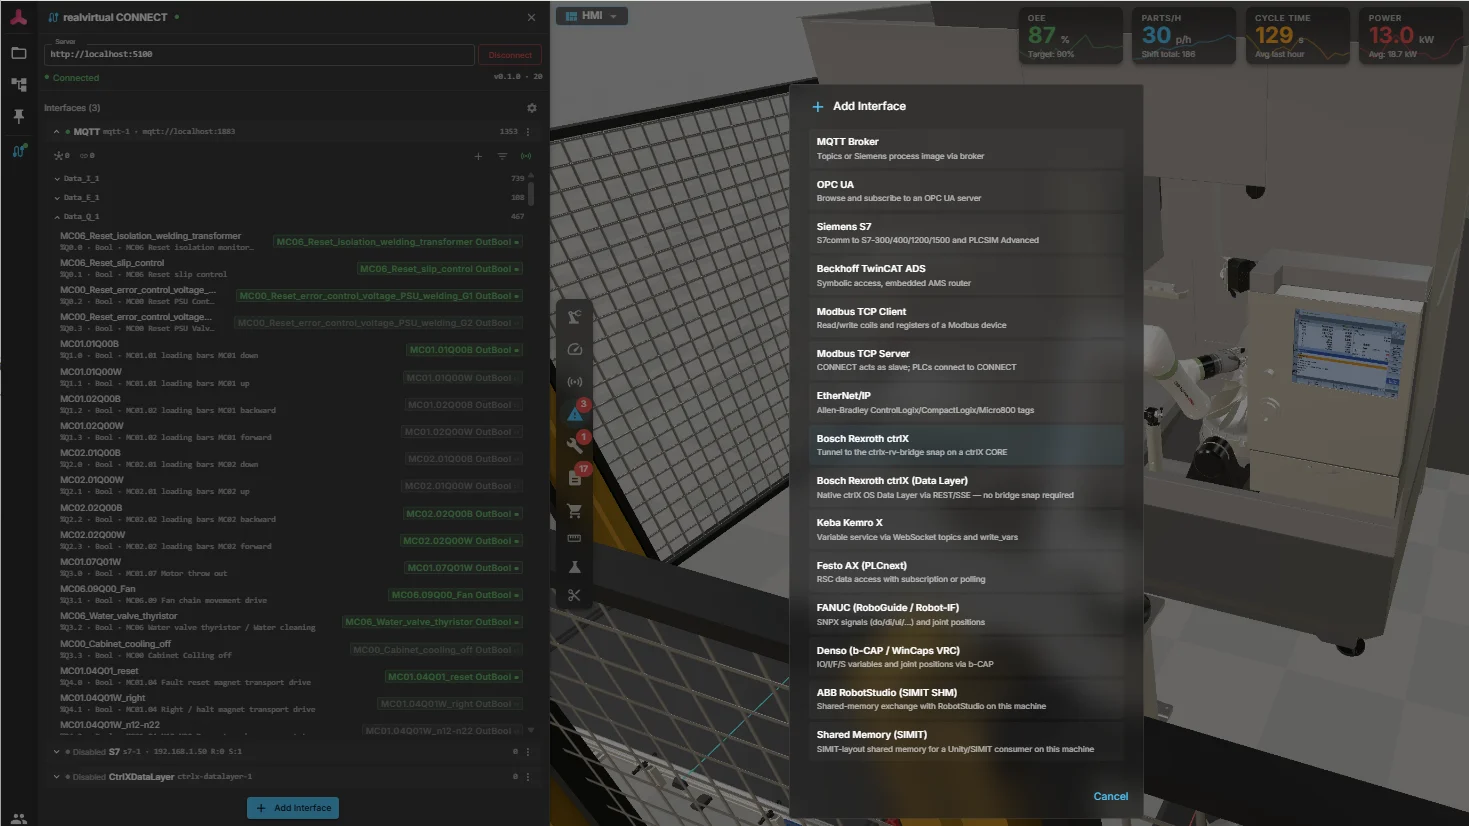Cancel the Add Interface dialog
Image resolution: width=1469 pixels, height=826 pixels.
1110,796
